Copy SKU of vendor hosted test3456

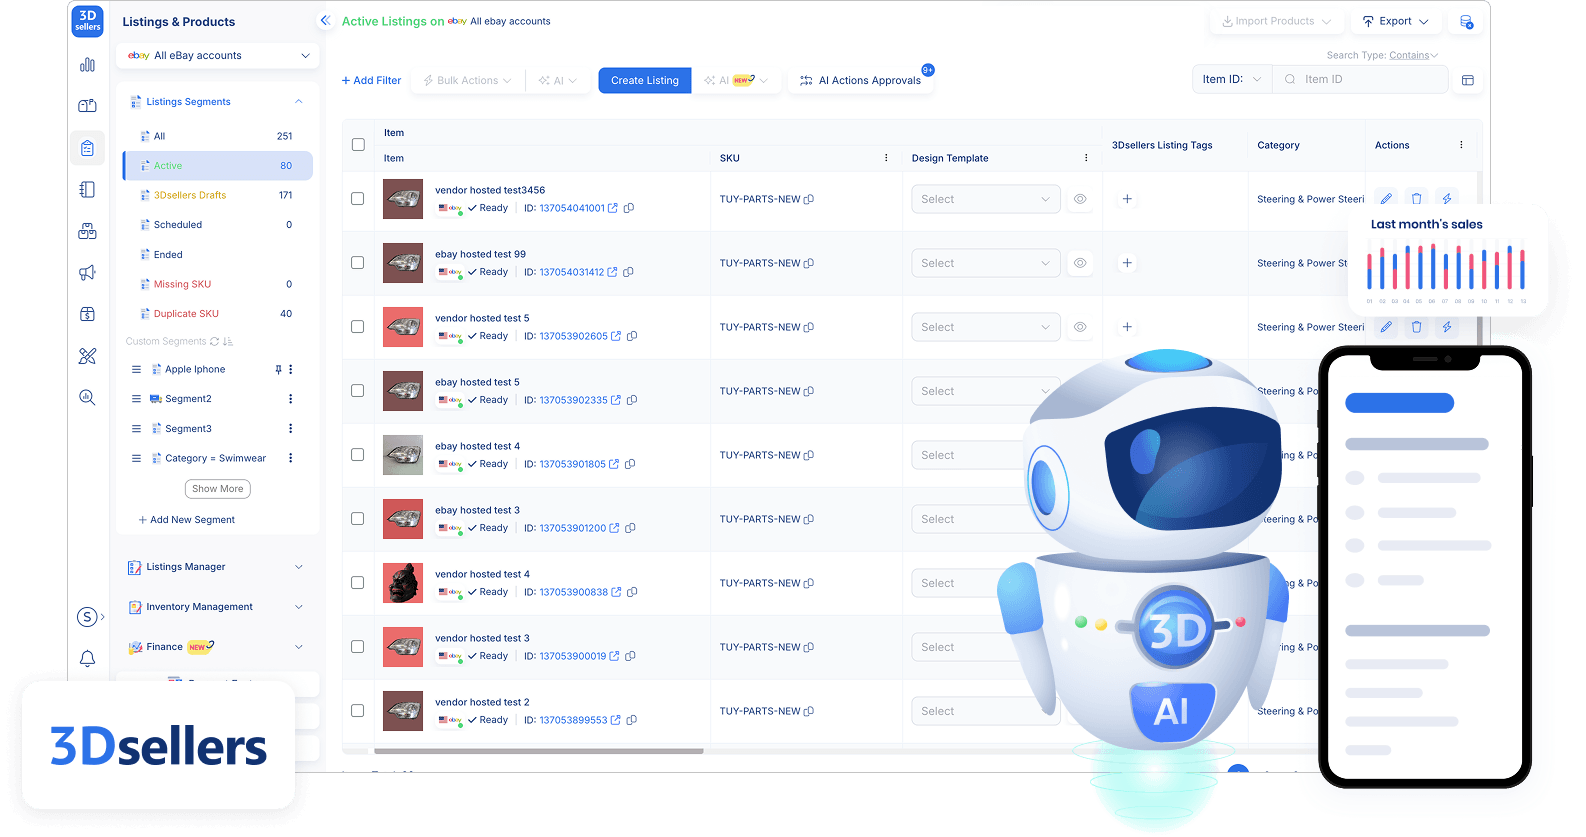[809, 199]
